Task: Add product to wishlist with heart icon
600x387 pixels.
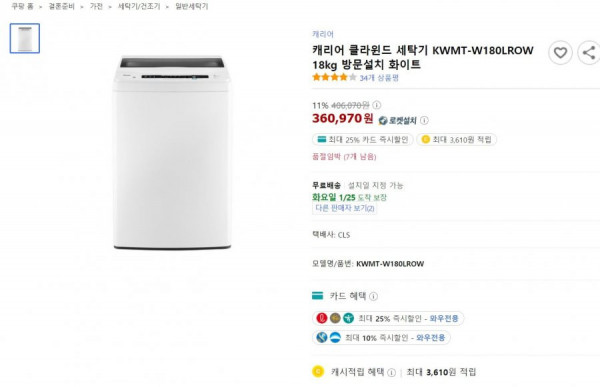Action: click(x=560, y=53)
